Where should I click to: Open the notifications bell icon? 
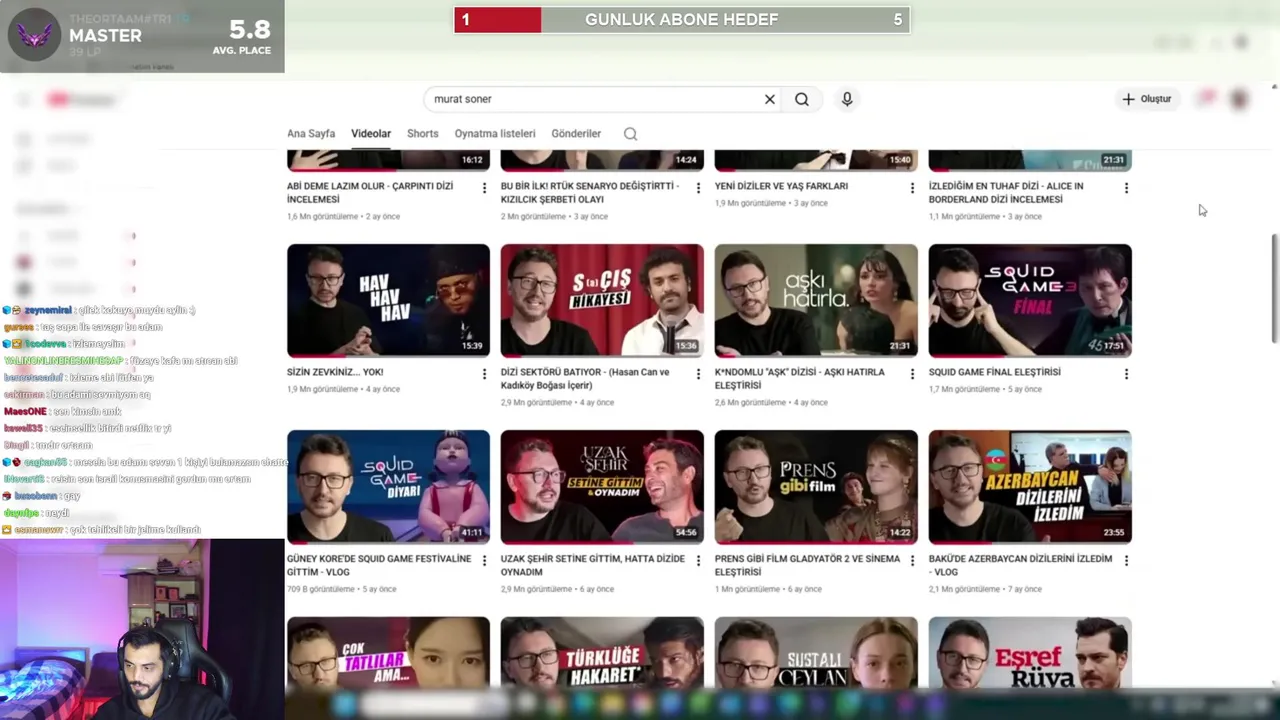pyautogui.click(x=1207, y=98)
